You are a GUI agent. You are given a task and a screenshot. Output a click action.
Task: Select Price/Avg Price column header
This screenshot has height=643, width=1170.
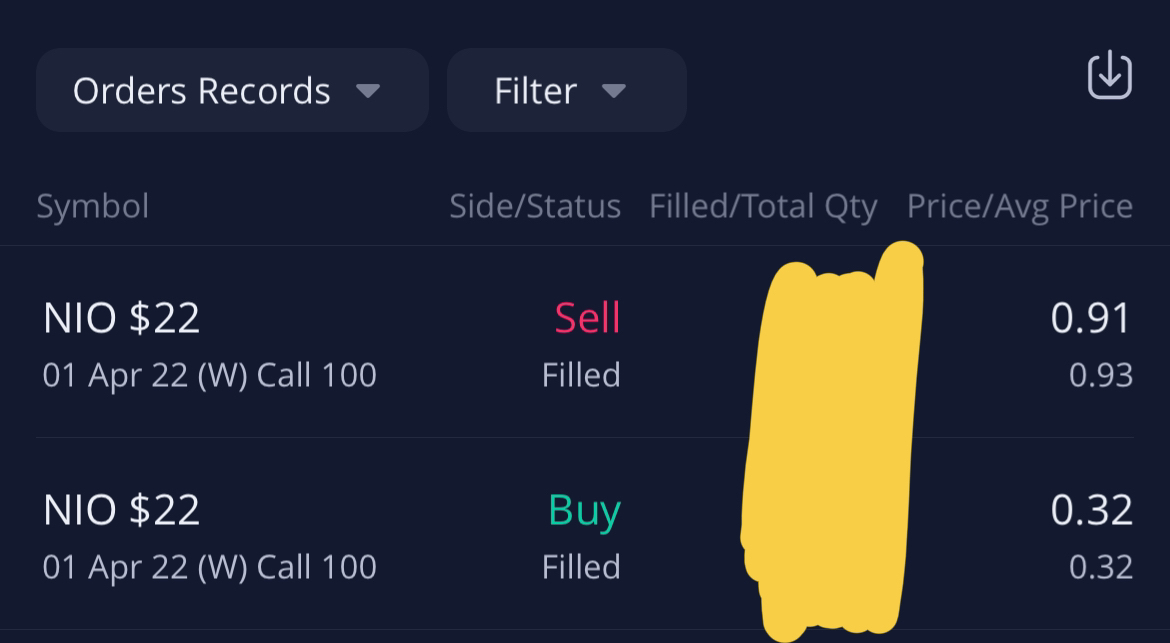[x=1020, y=207]
